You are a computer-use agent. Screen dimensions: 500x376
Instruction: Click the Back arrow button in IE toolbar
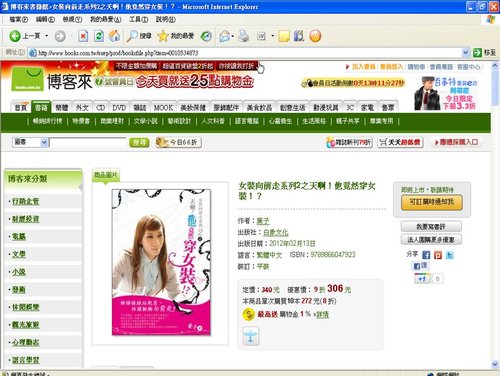pyautogui.click(x=15, y=36)
